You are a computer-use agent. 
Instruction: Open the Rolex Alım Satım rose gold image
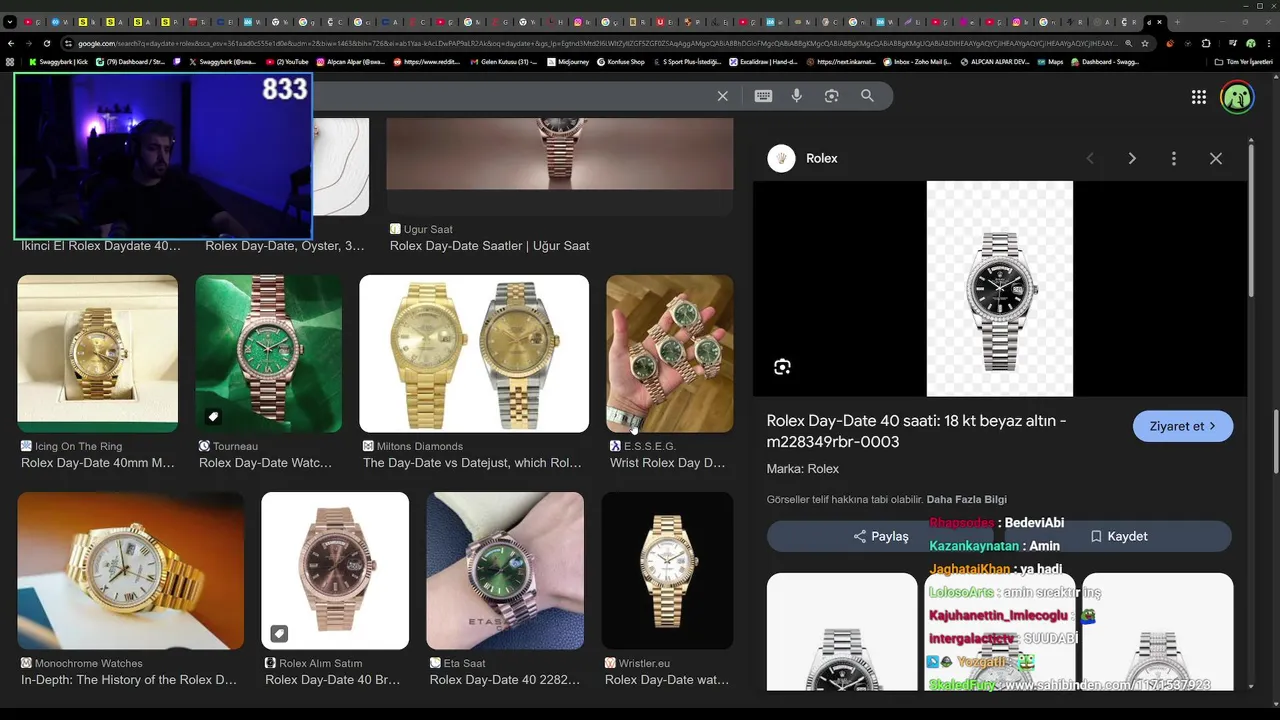click(x=335, y=571)
